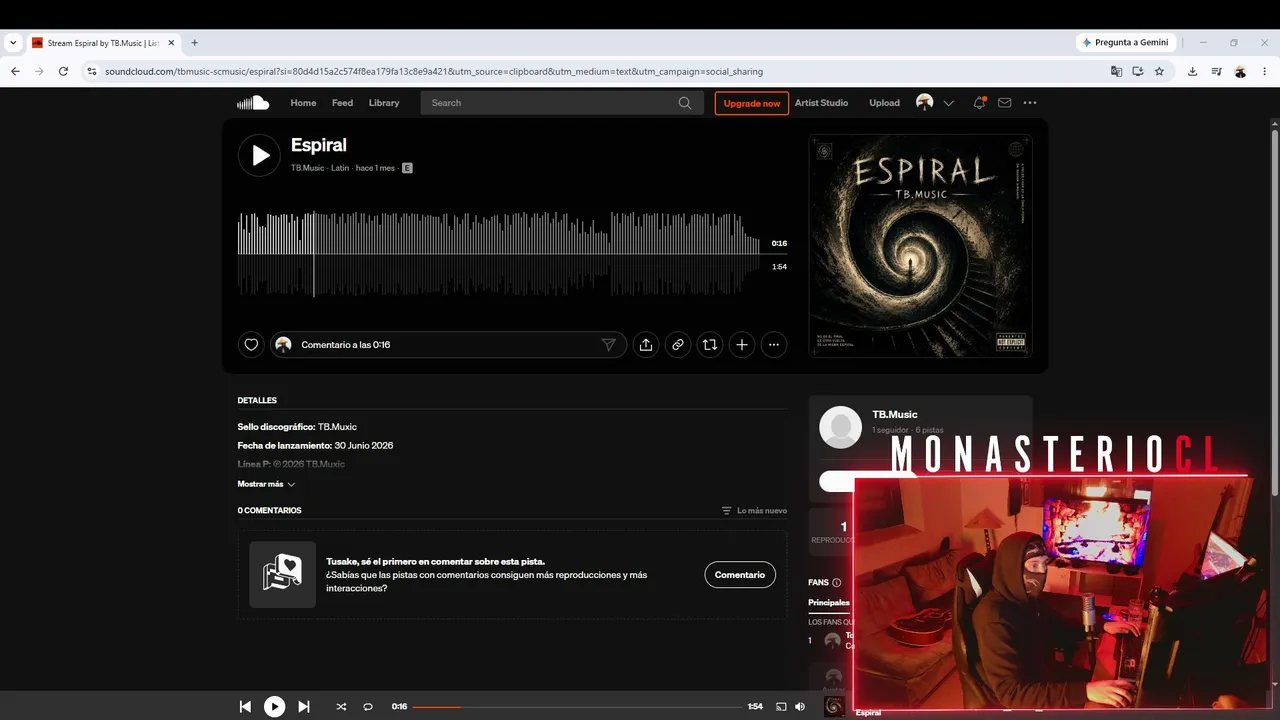Go to the Upload page
Screen dimensions: 1280x720
tap(884, 103)
